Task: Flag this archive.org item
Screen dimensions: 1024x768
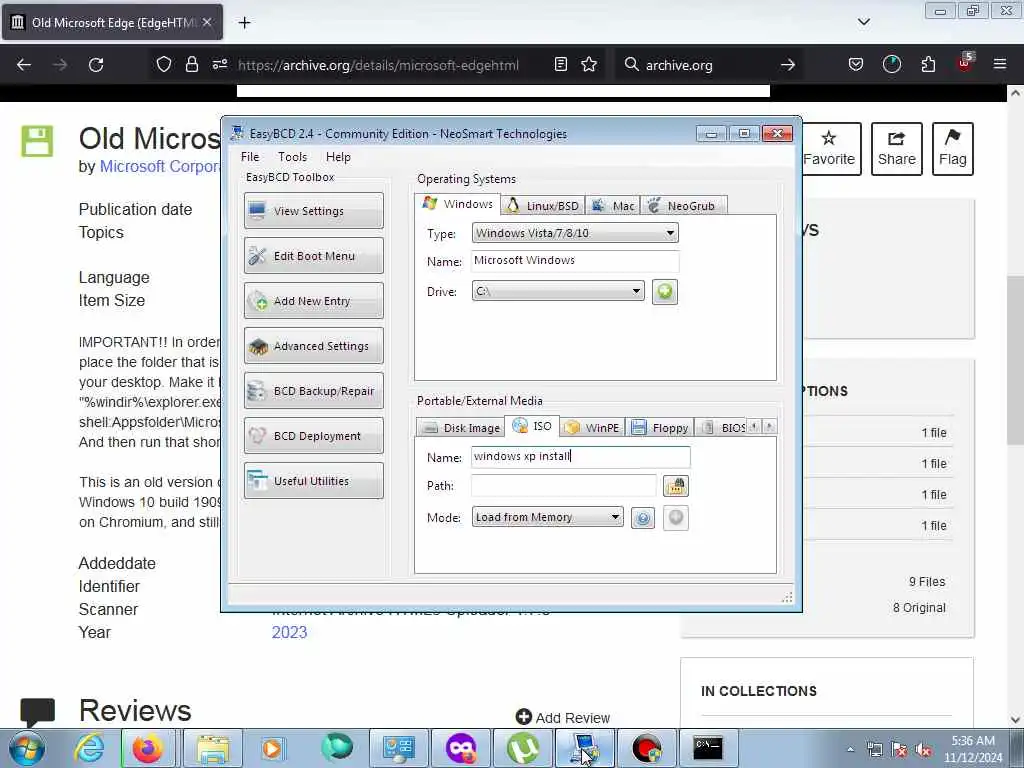Action: tap(953, 149)
